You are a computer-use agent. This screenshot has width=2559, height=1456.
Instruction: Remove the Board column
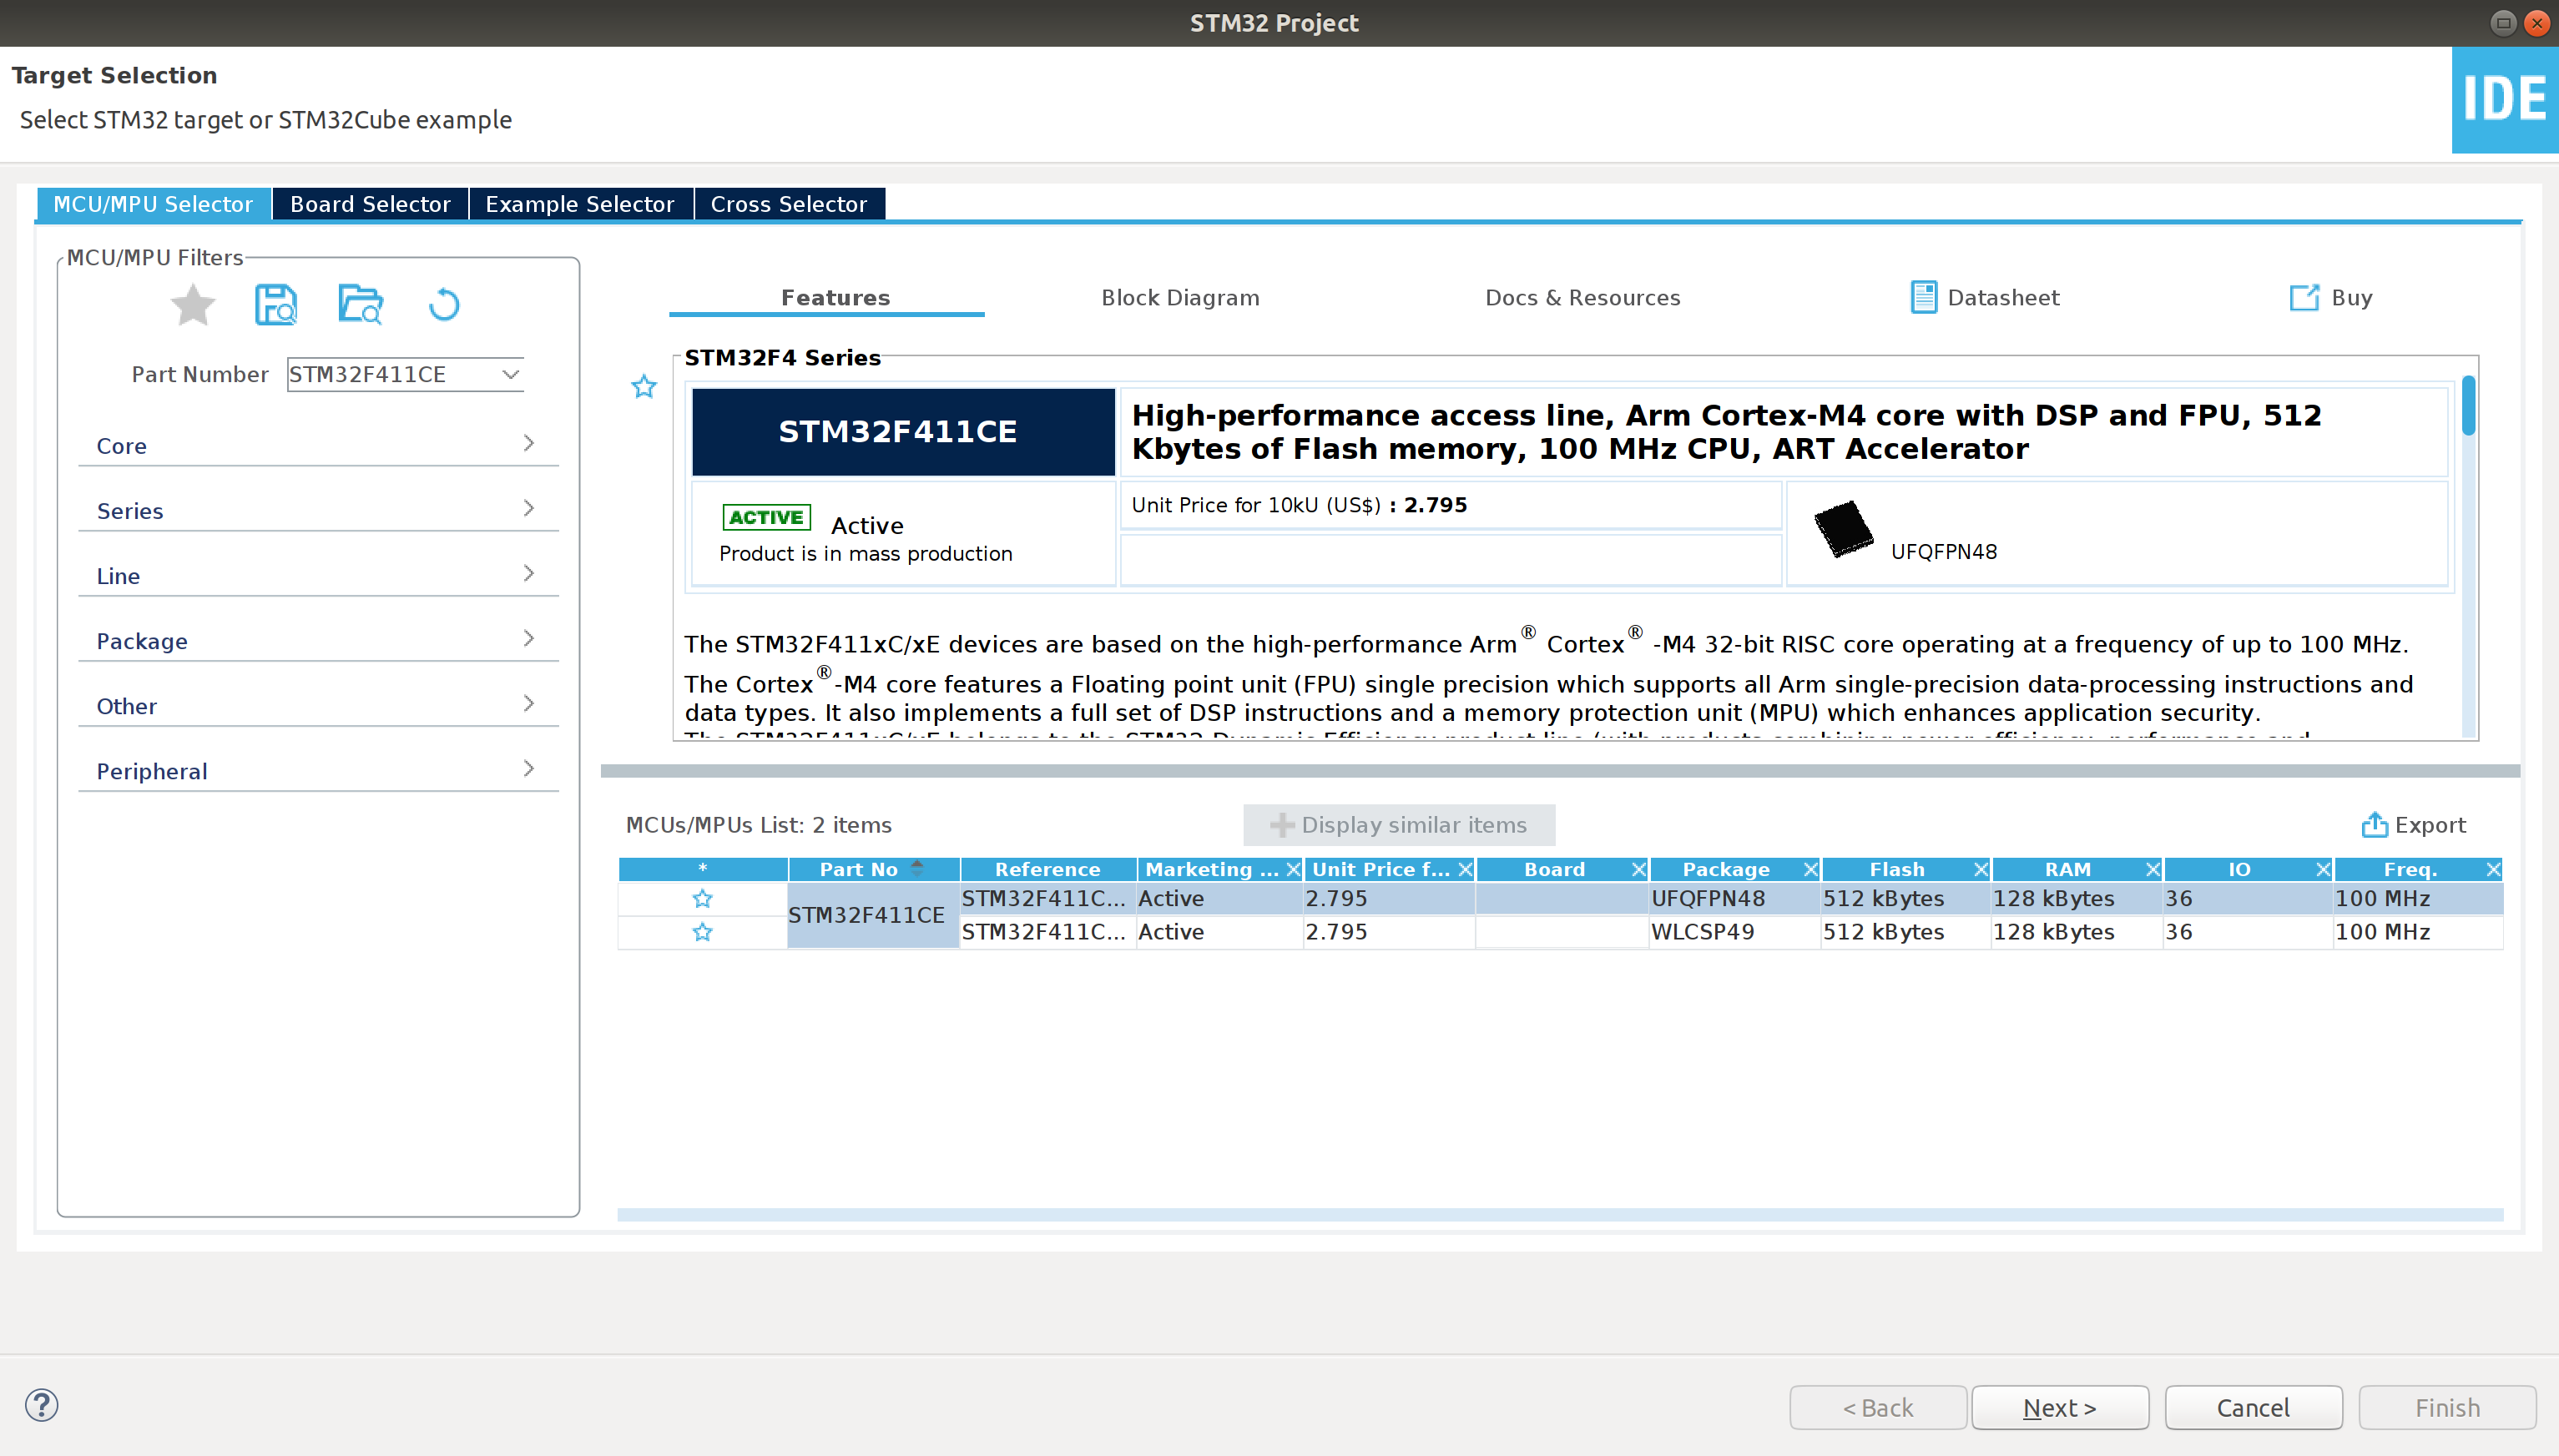[1638, 869]
